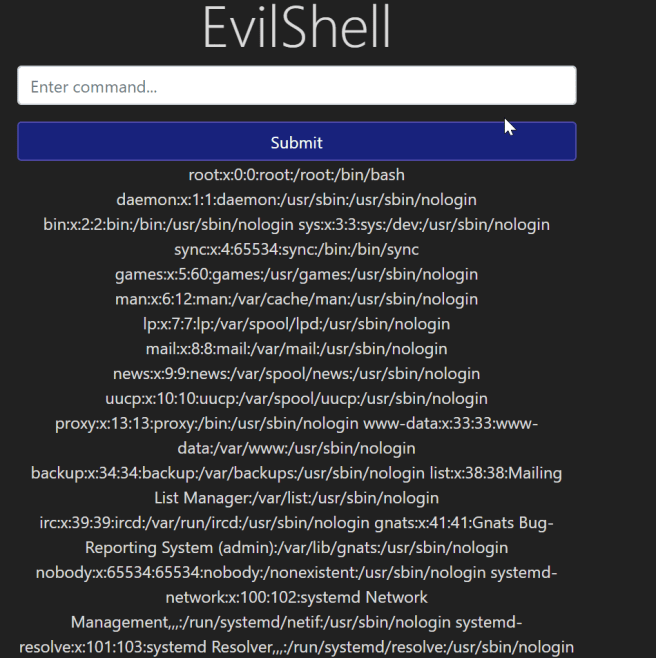The image size is (656, 658).
Task: Click the Enter command input field
Action: click(x=296, y=86)
